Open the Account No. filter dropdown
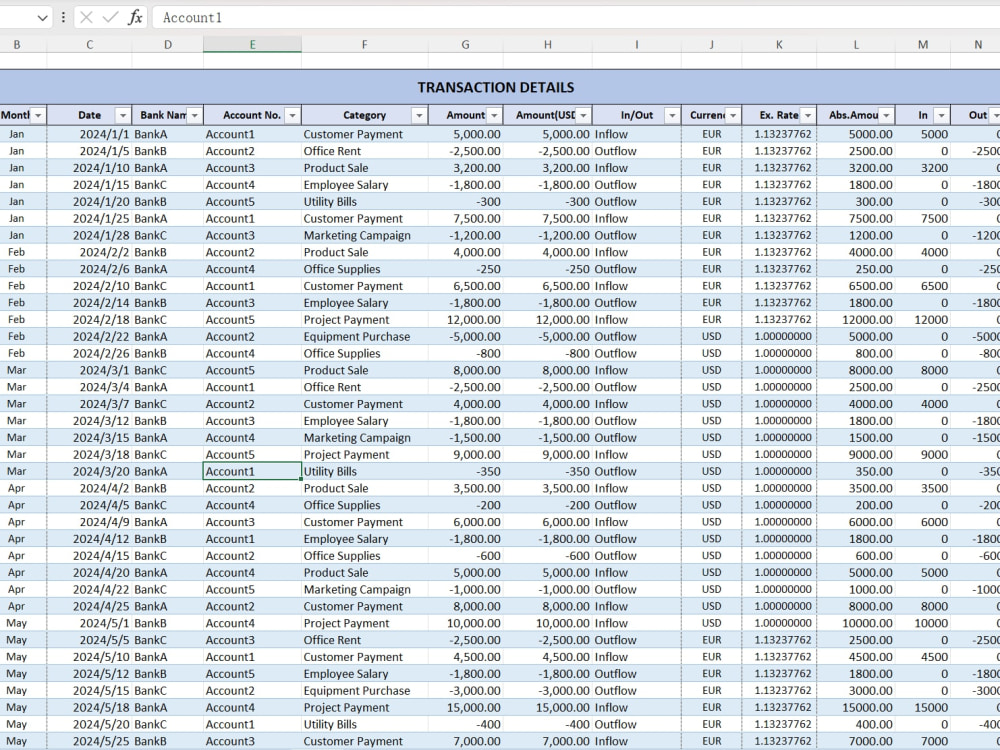 pos(292,115)
